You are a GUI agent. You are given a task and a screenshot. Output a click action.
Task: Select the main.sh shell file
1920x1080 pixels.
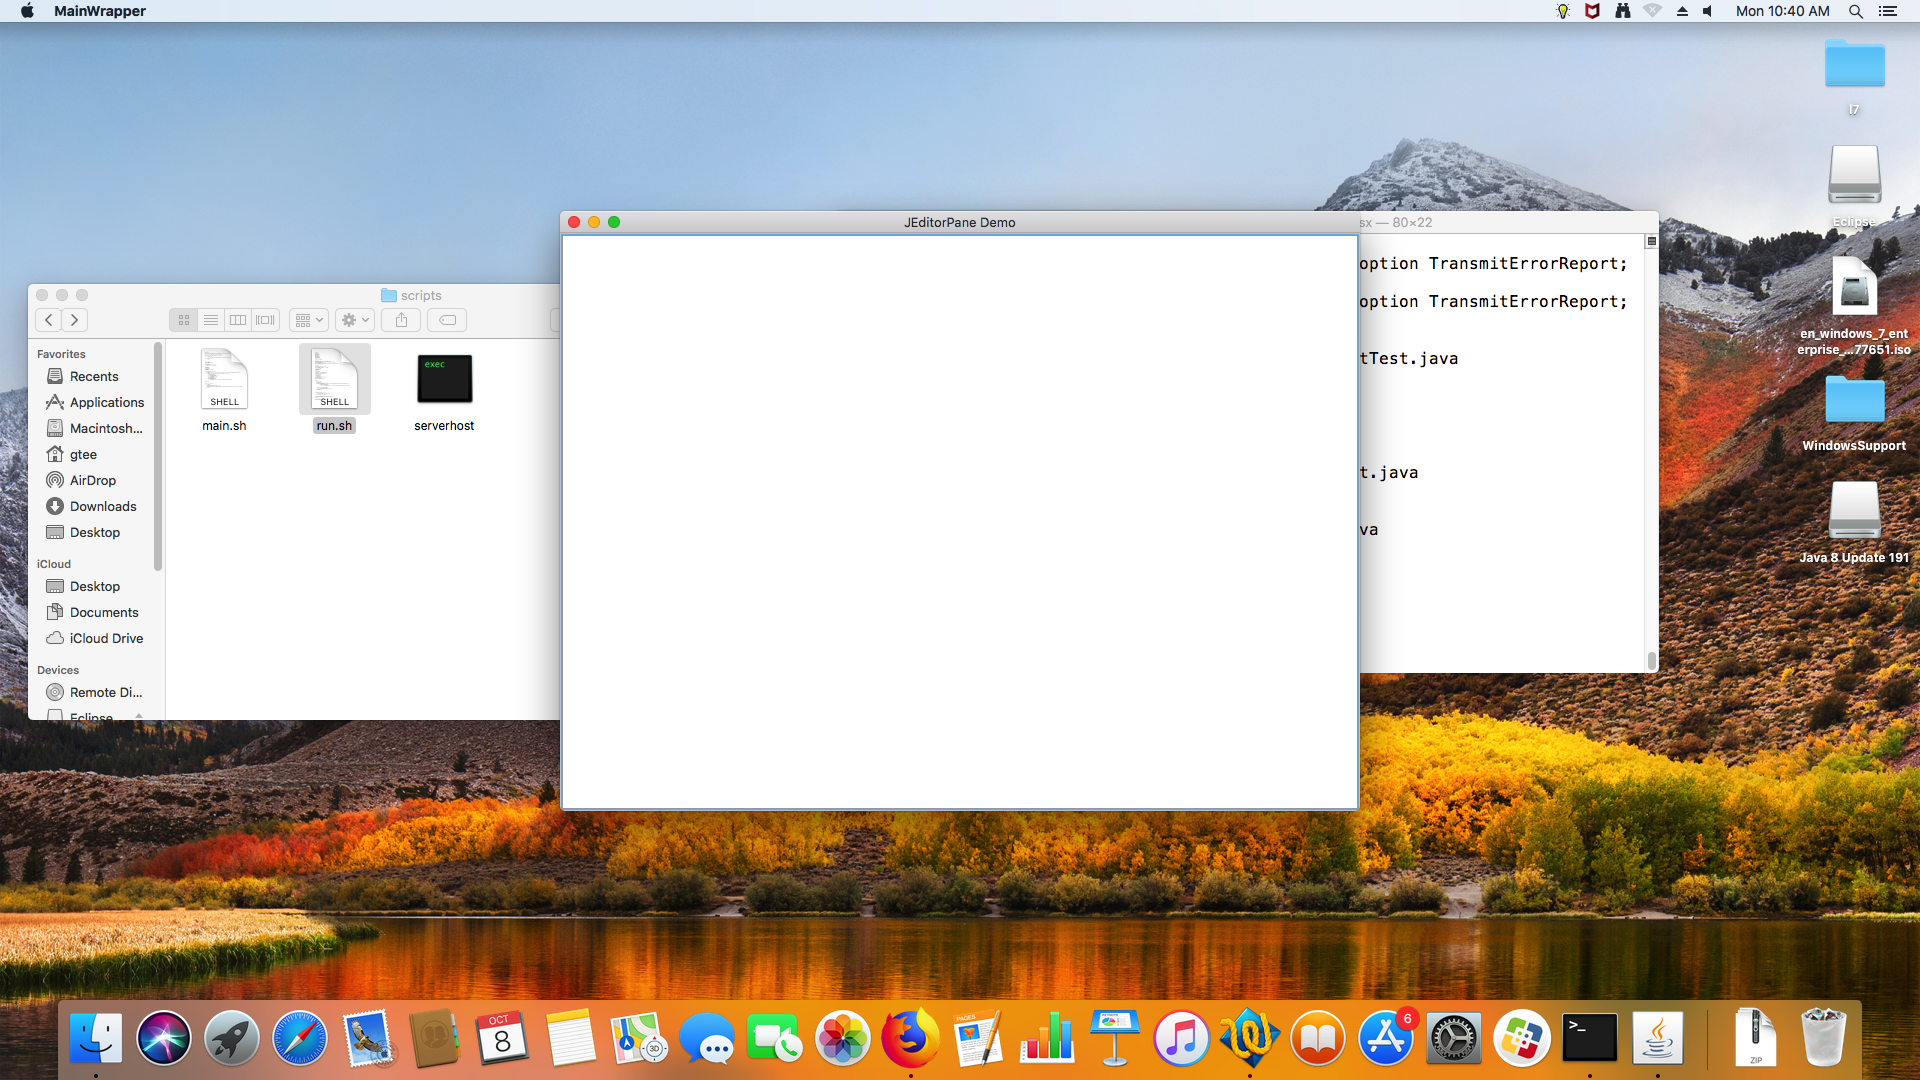click(224, 380)
